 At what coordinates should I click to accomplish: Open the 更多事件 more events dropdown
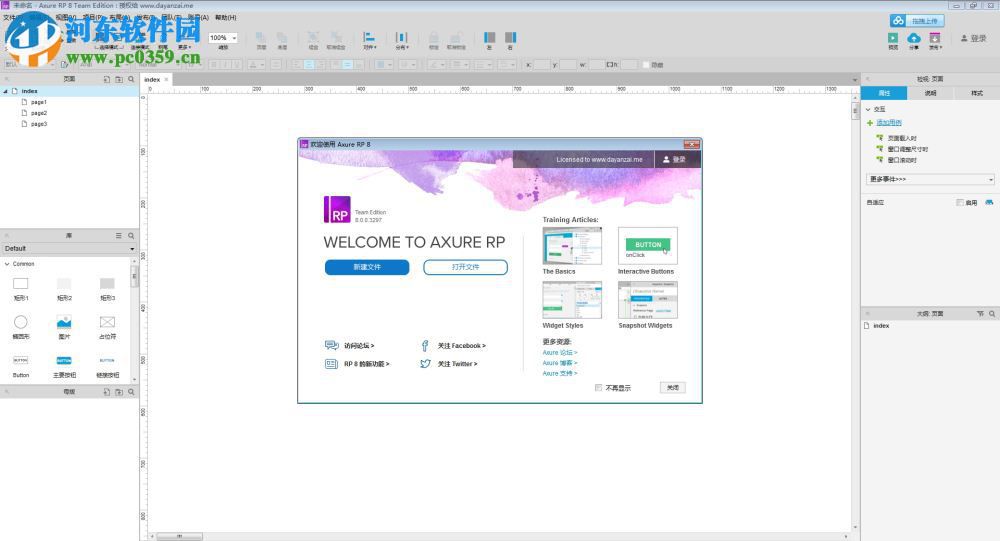(930, 179)
